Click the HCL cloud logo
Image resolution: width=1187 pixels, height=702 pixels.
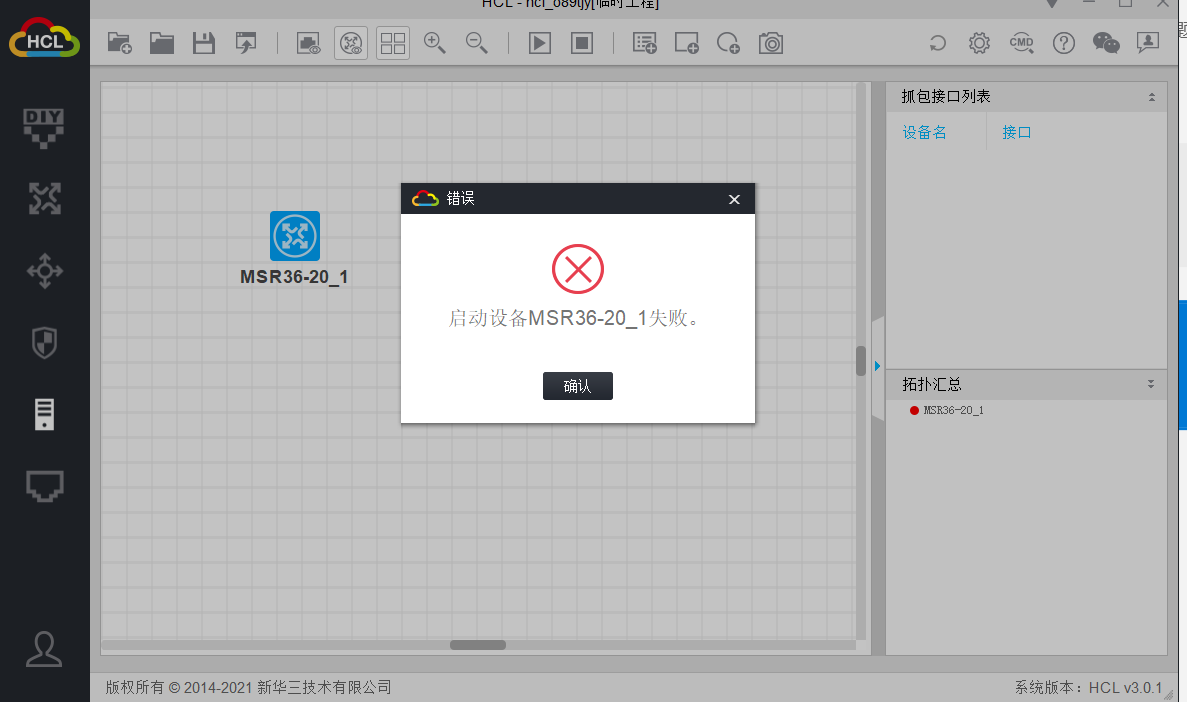click(44, 38)
